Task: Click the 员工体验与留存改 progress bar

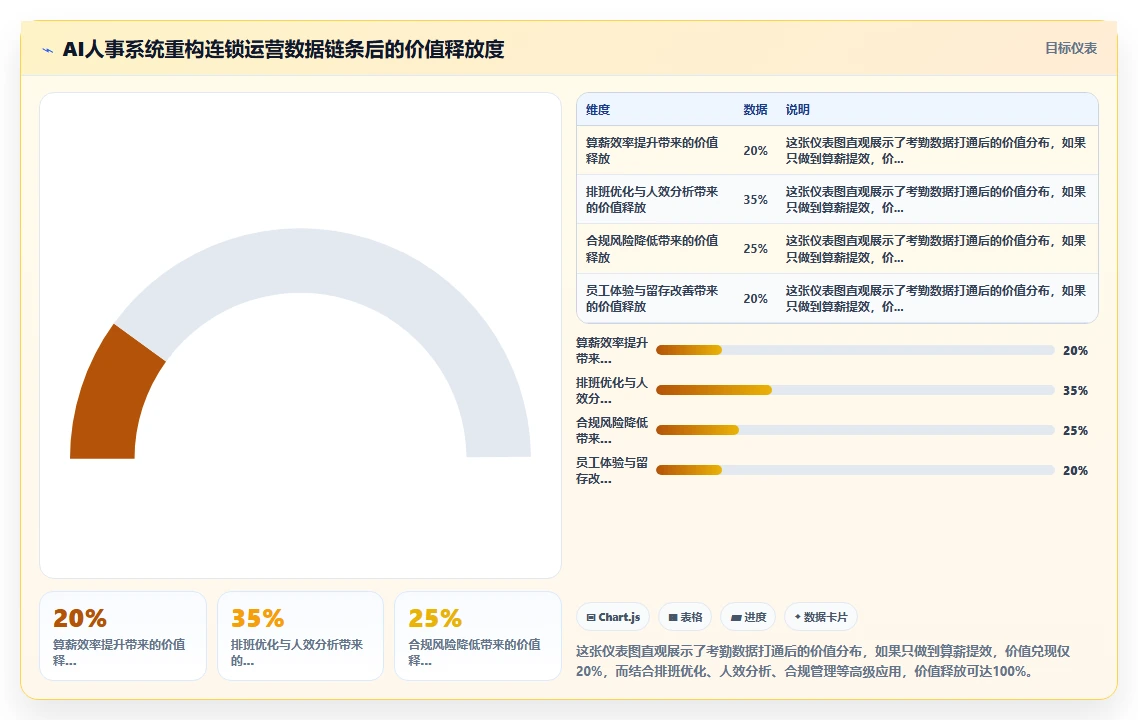Action: pyautogui.click(x=855, y=470)
